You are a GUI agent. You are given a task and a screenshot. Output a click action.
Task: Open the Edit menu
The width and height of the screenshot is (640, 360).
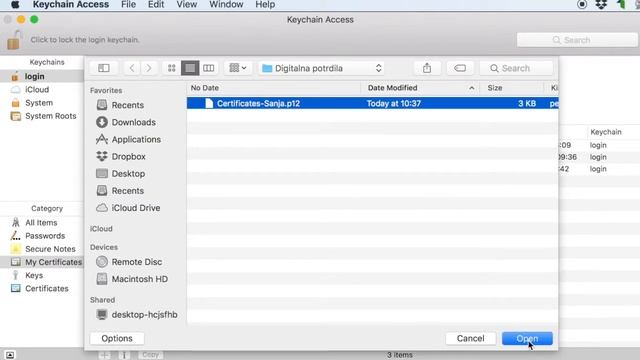156,4
